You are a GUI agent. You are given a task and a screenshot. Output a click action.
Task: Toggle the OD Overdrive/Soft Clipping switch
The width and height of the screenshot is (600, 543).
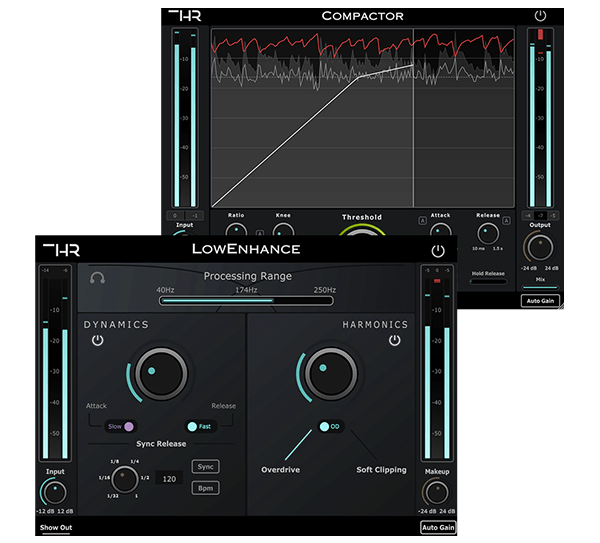pos(329,426)
